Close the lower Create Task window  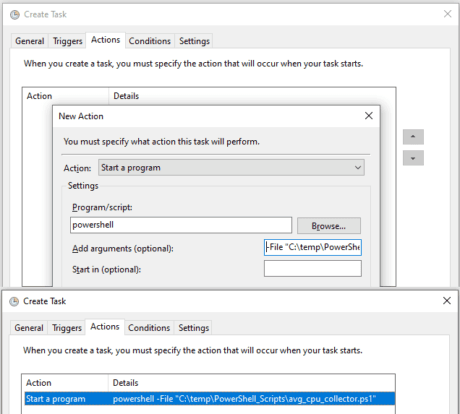pos(447,301)
